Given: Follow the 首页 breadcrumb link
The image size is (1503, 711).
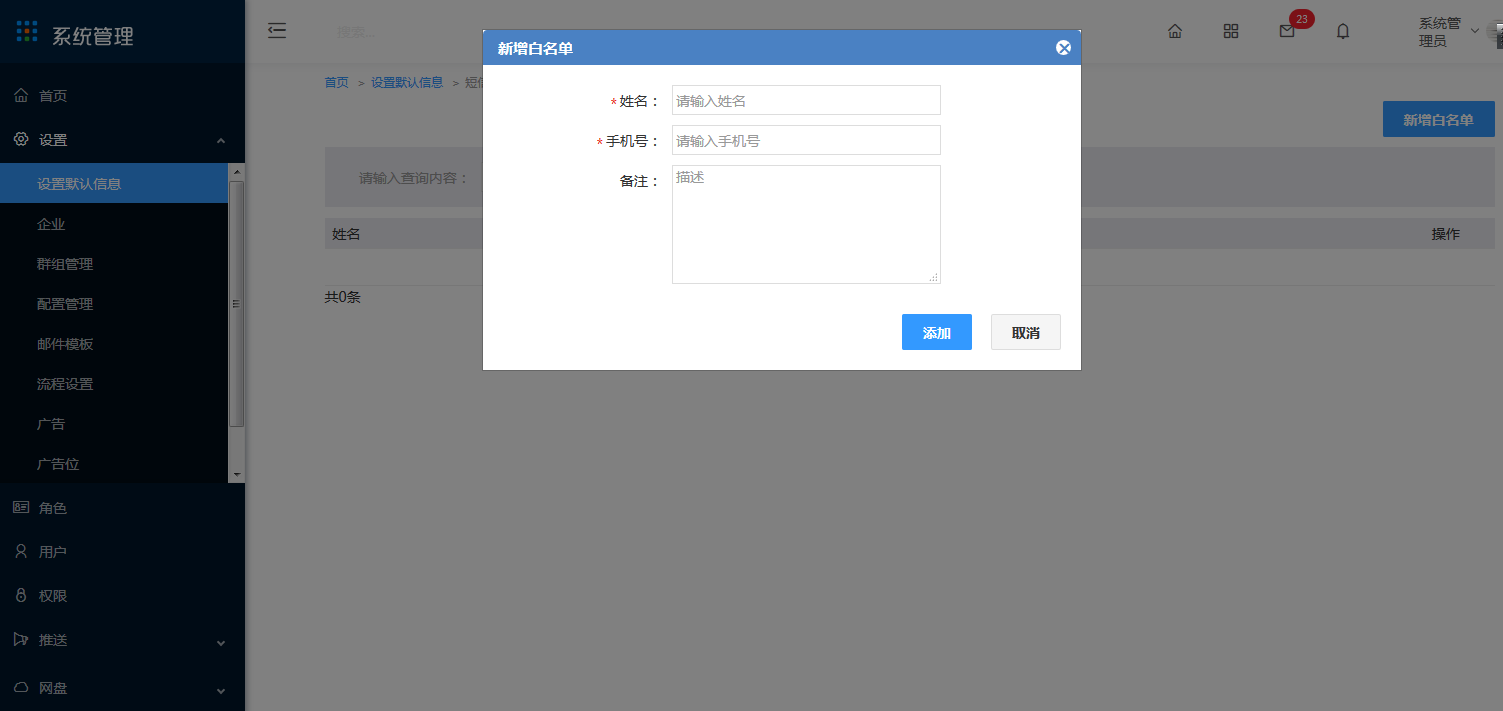Looking at the screenshot, I should coord(337,82).
